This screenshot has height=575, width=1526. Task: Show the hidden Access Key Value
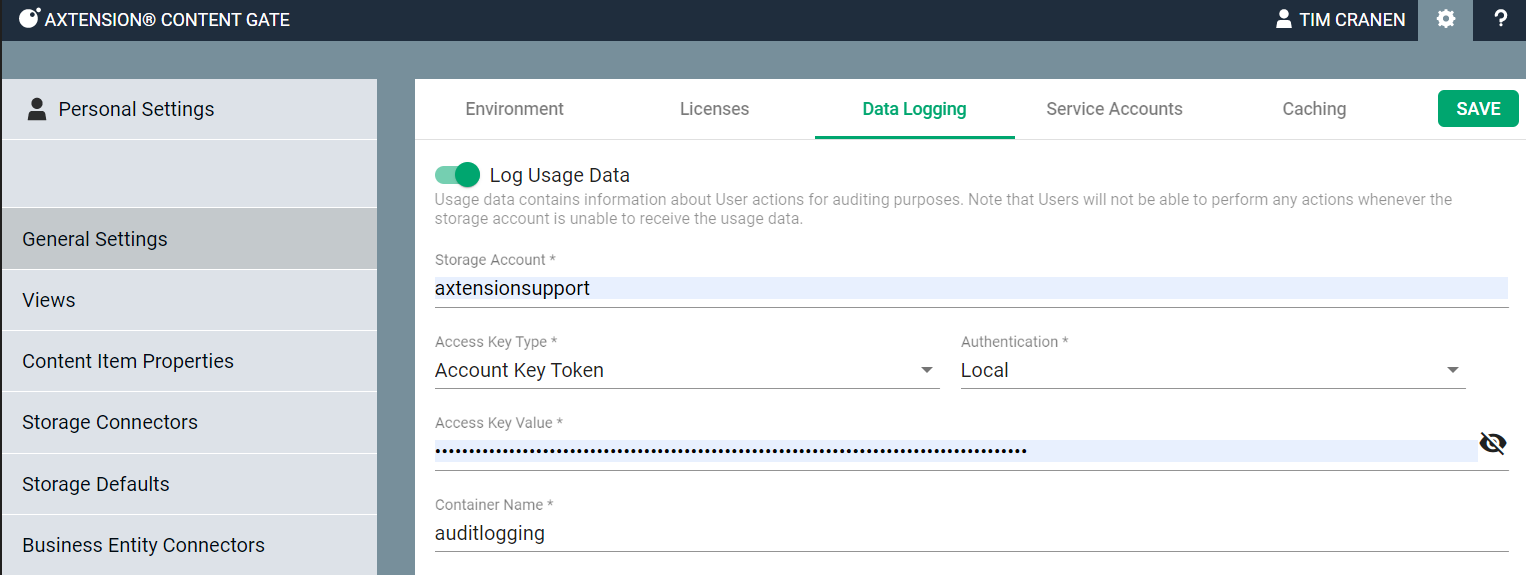(x=1492, y=443)
